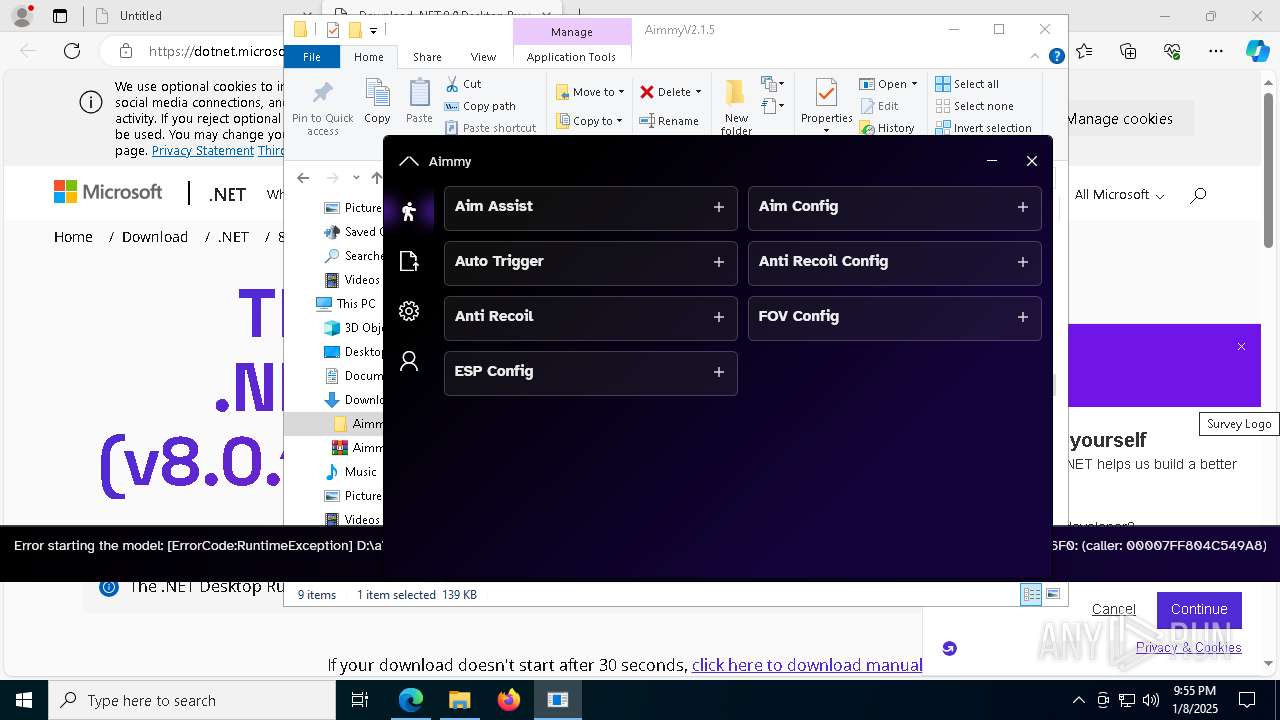Close the purple survey banner
This screenshot has height=720, width=1280.
1241,347
